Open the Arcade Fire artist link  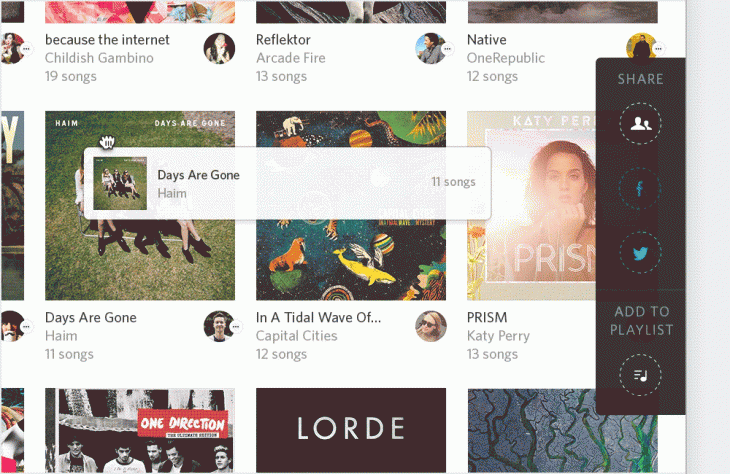(x=291, y=58)
